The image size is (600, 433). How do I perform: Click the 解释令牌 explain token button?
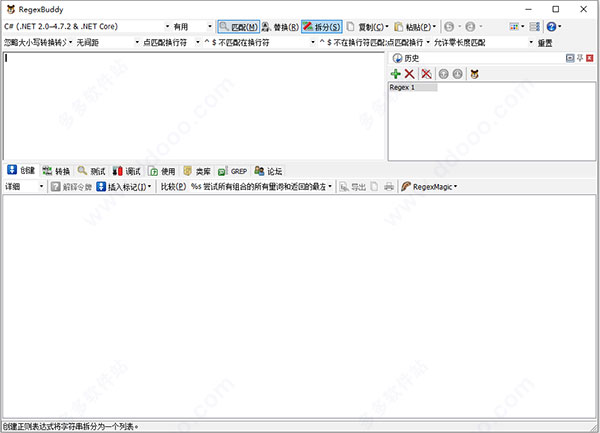[x=72, y=187]
